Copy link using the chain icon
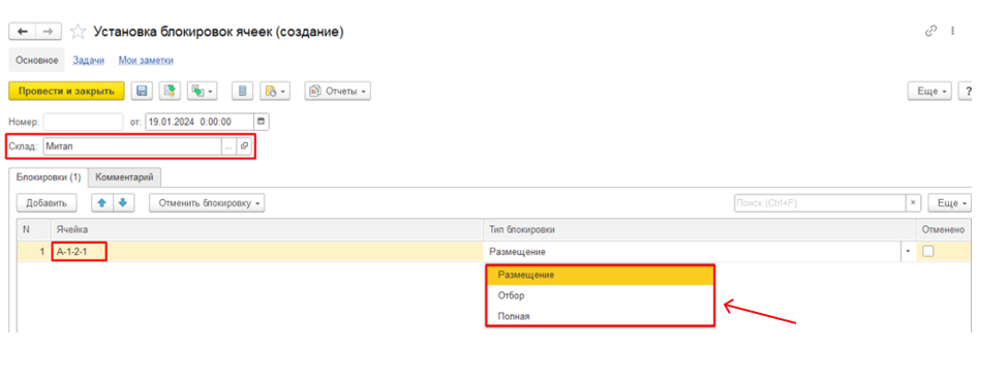 (x=931, y=31)
